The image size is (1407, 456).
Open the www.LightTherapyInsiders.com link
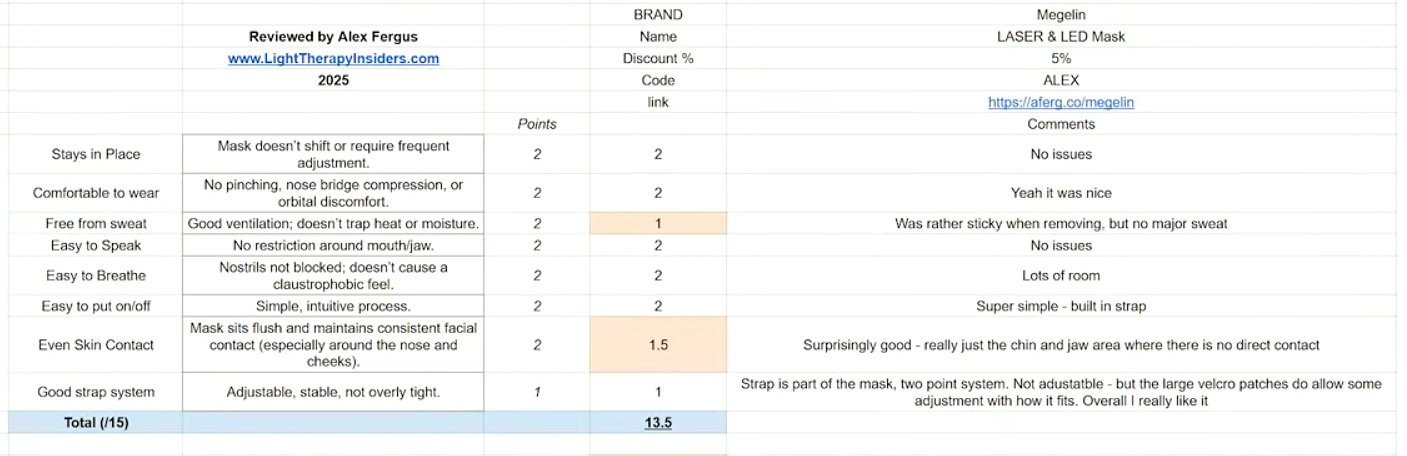coord(333,59)
